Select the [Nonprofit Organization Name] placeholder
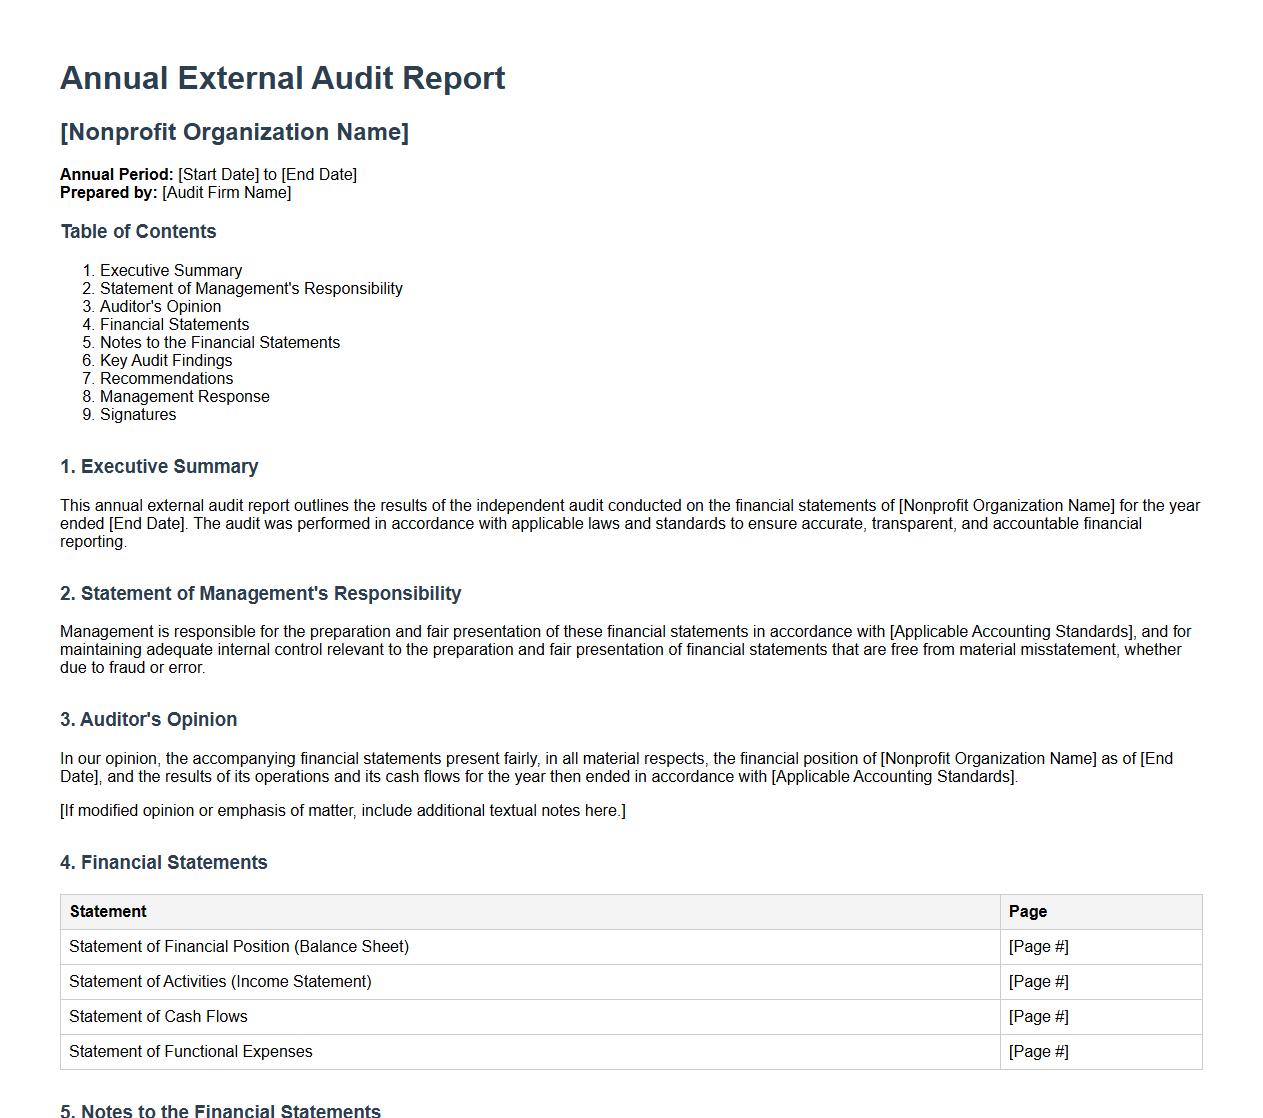The image size is (1263, 1118). coord(234,131)
